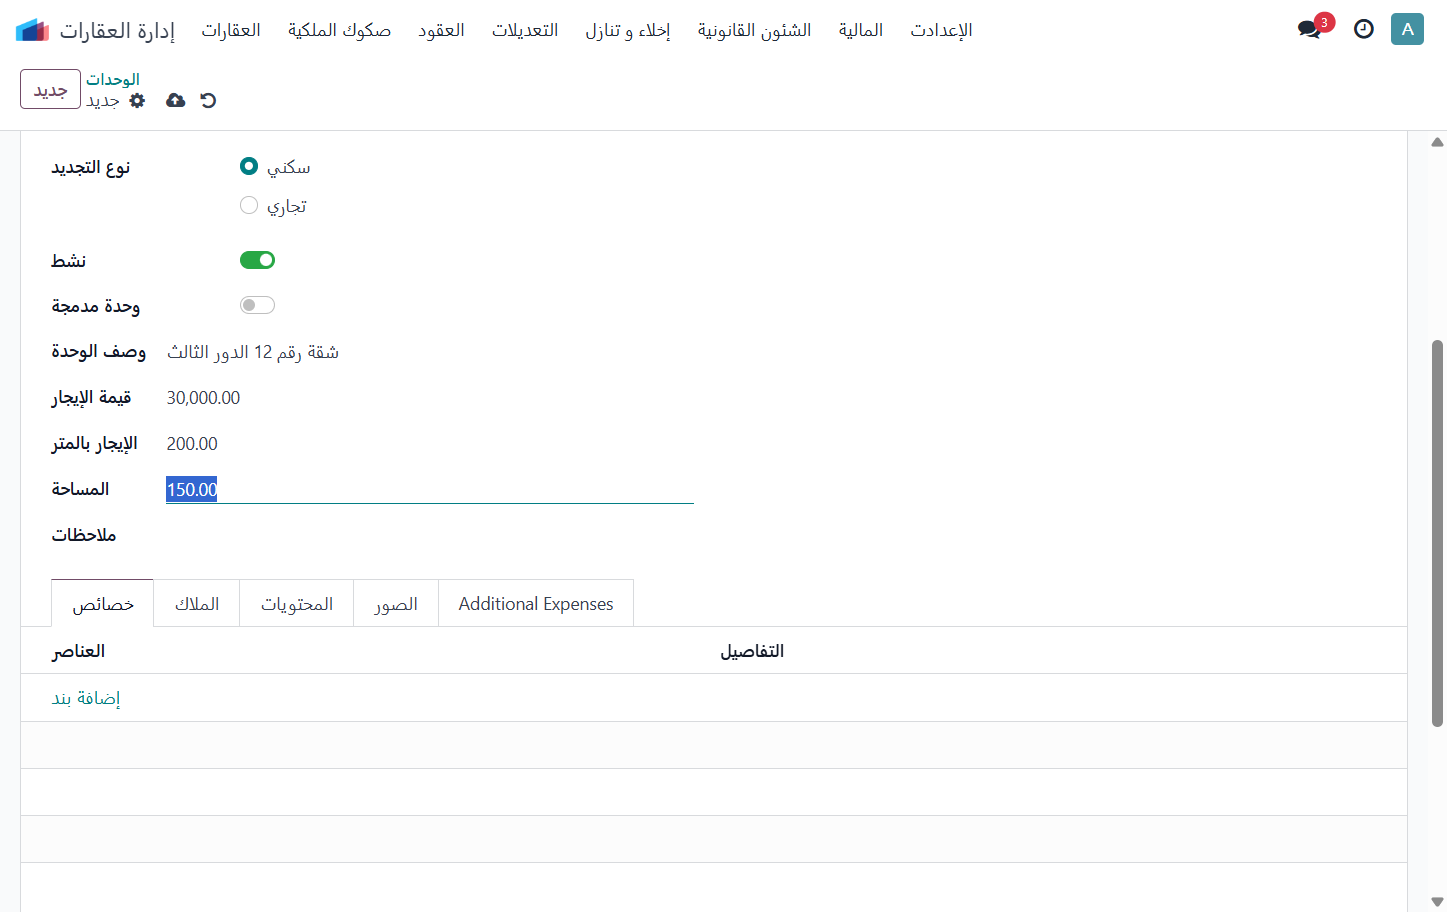The height and width of the screenshot is (912, 1447).
Task: Click the قيمة الإيجار field 30,000.00
Action: click(x=430, y=397)
